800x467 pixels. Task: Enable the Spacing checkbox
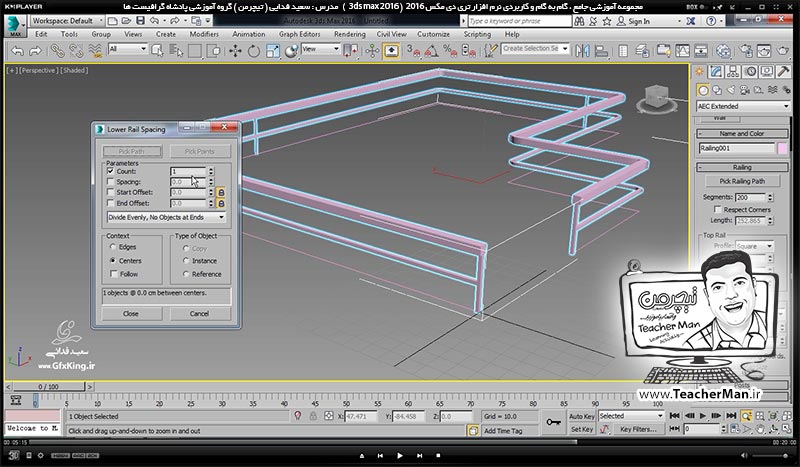[111, 182]
